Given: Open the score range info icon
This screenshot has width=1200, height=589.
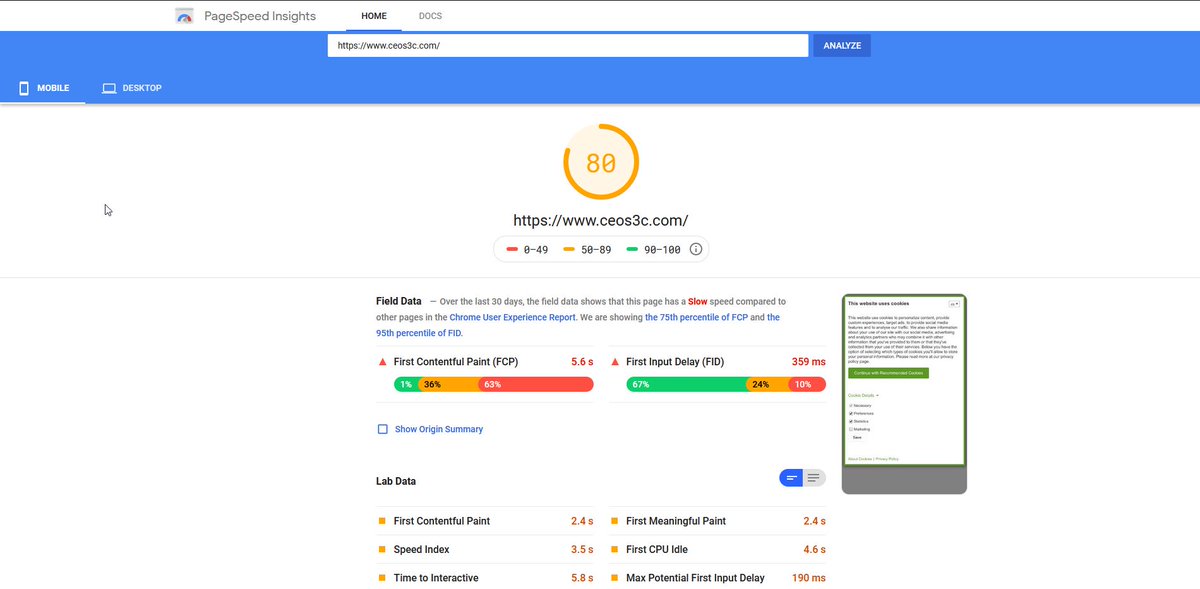Looking at the screenshot, I should (x=695, y=249).
